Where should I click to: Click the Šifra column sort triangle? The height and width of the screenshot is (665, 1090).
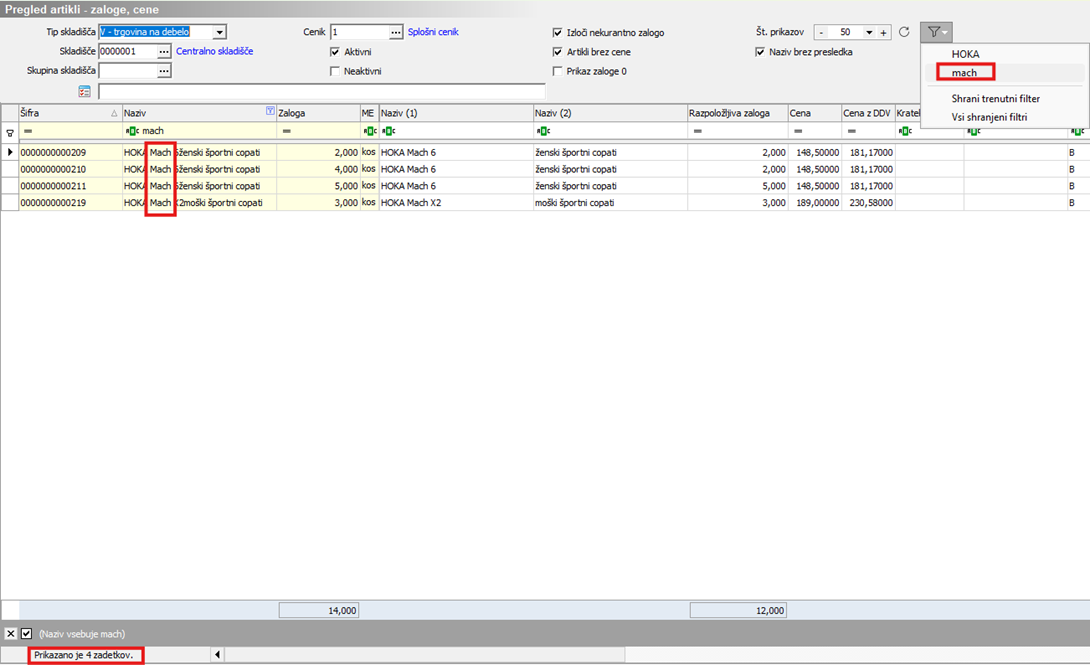[114, 113]
